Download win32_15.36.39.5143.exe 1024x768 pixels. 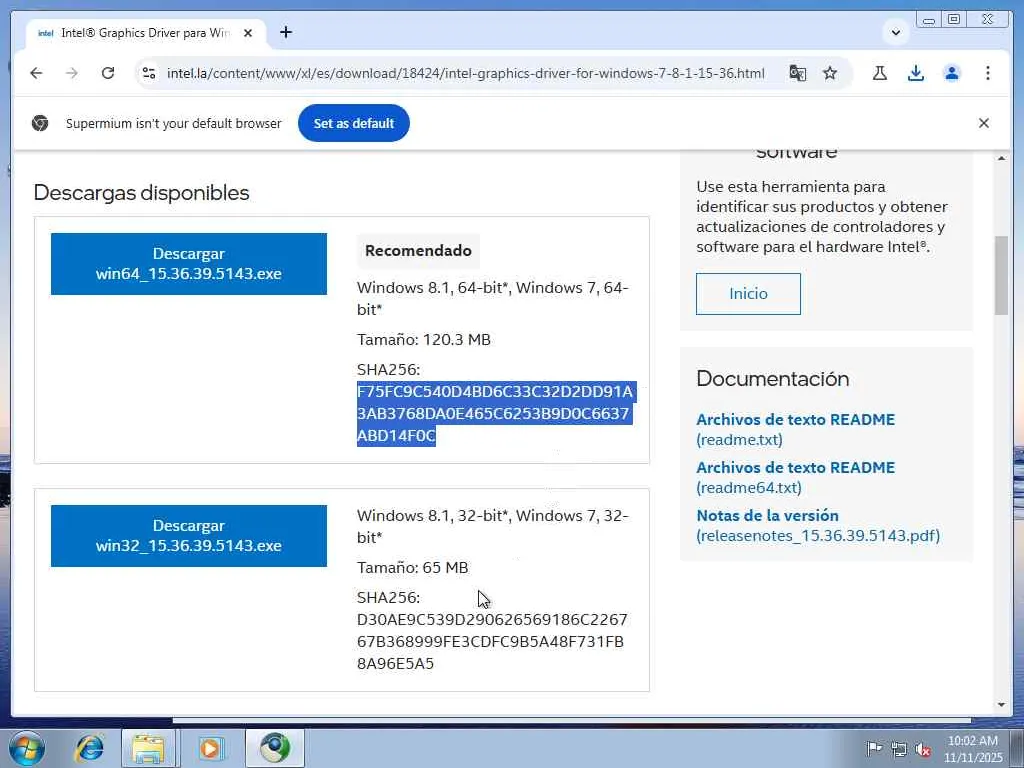(189, 536)
